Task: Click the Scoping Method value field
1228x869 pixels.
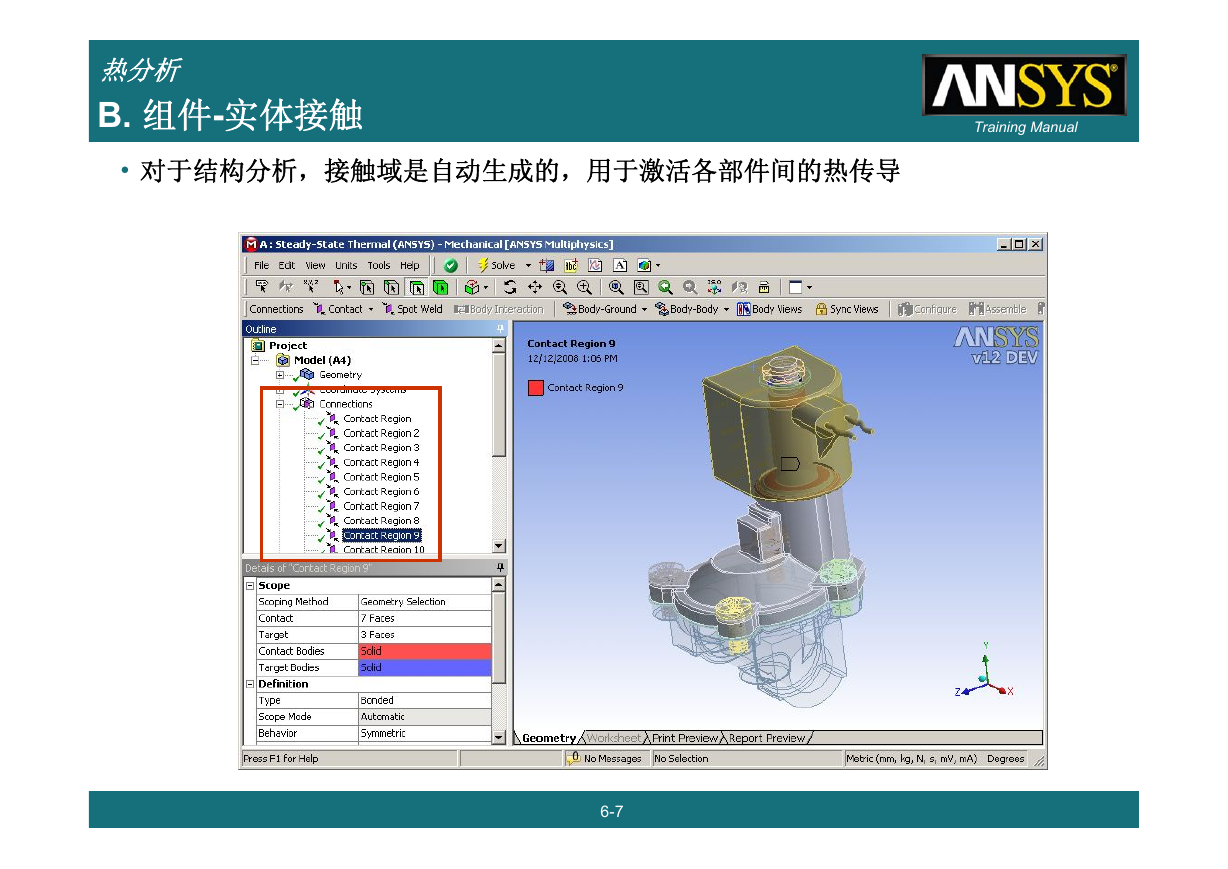Action: click(x=425, y=602)
